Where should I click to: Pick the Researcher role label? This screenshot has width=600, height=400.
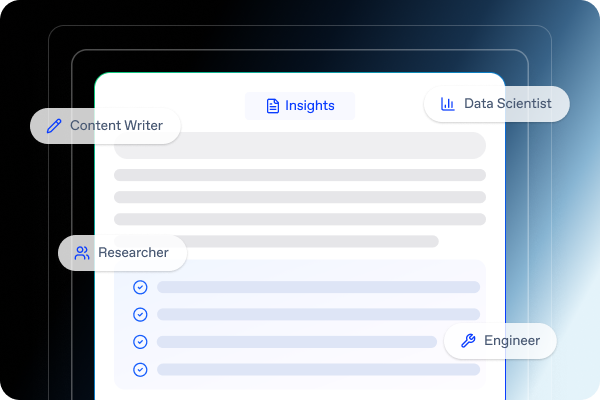[x=134, y=253]
